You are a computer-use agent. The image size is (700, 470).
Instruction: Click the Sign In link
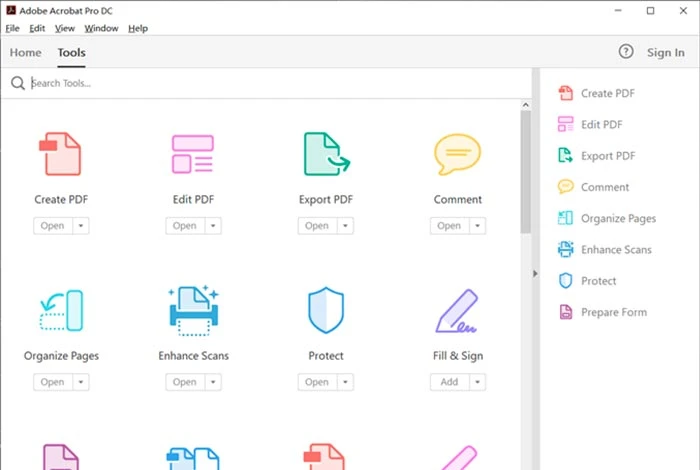click(666, 53)
